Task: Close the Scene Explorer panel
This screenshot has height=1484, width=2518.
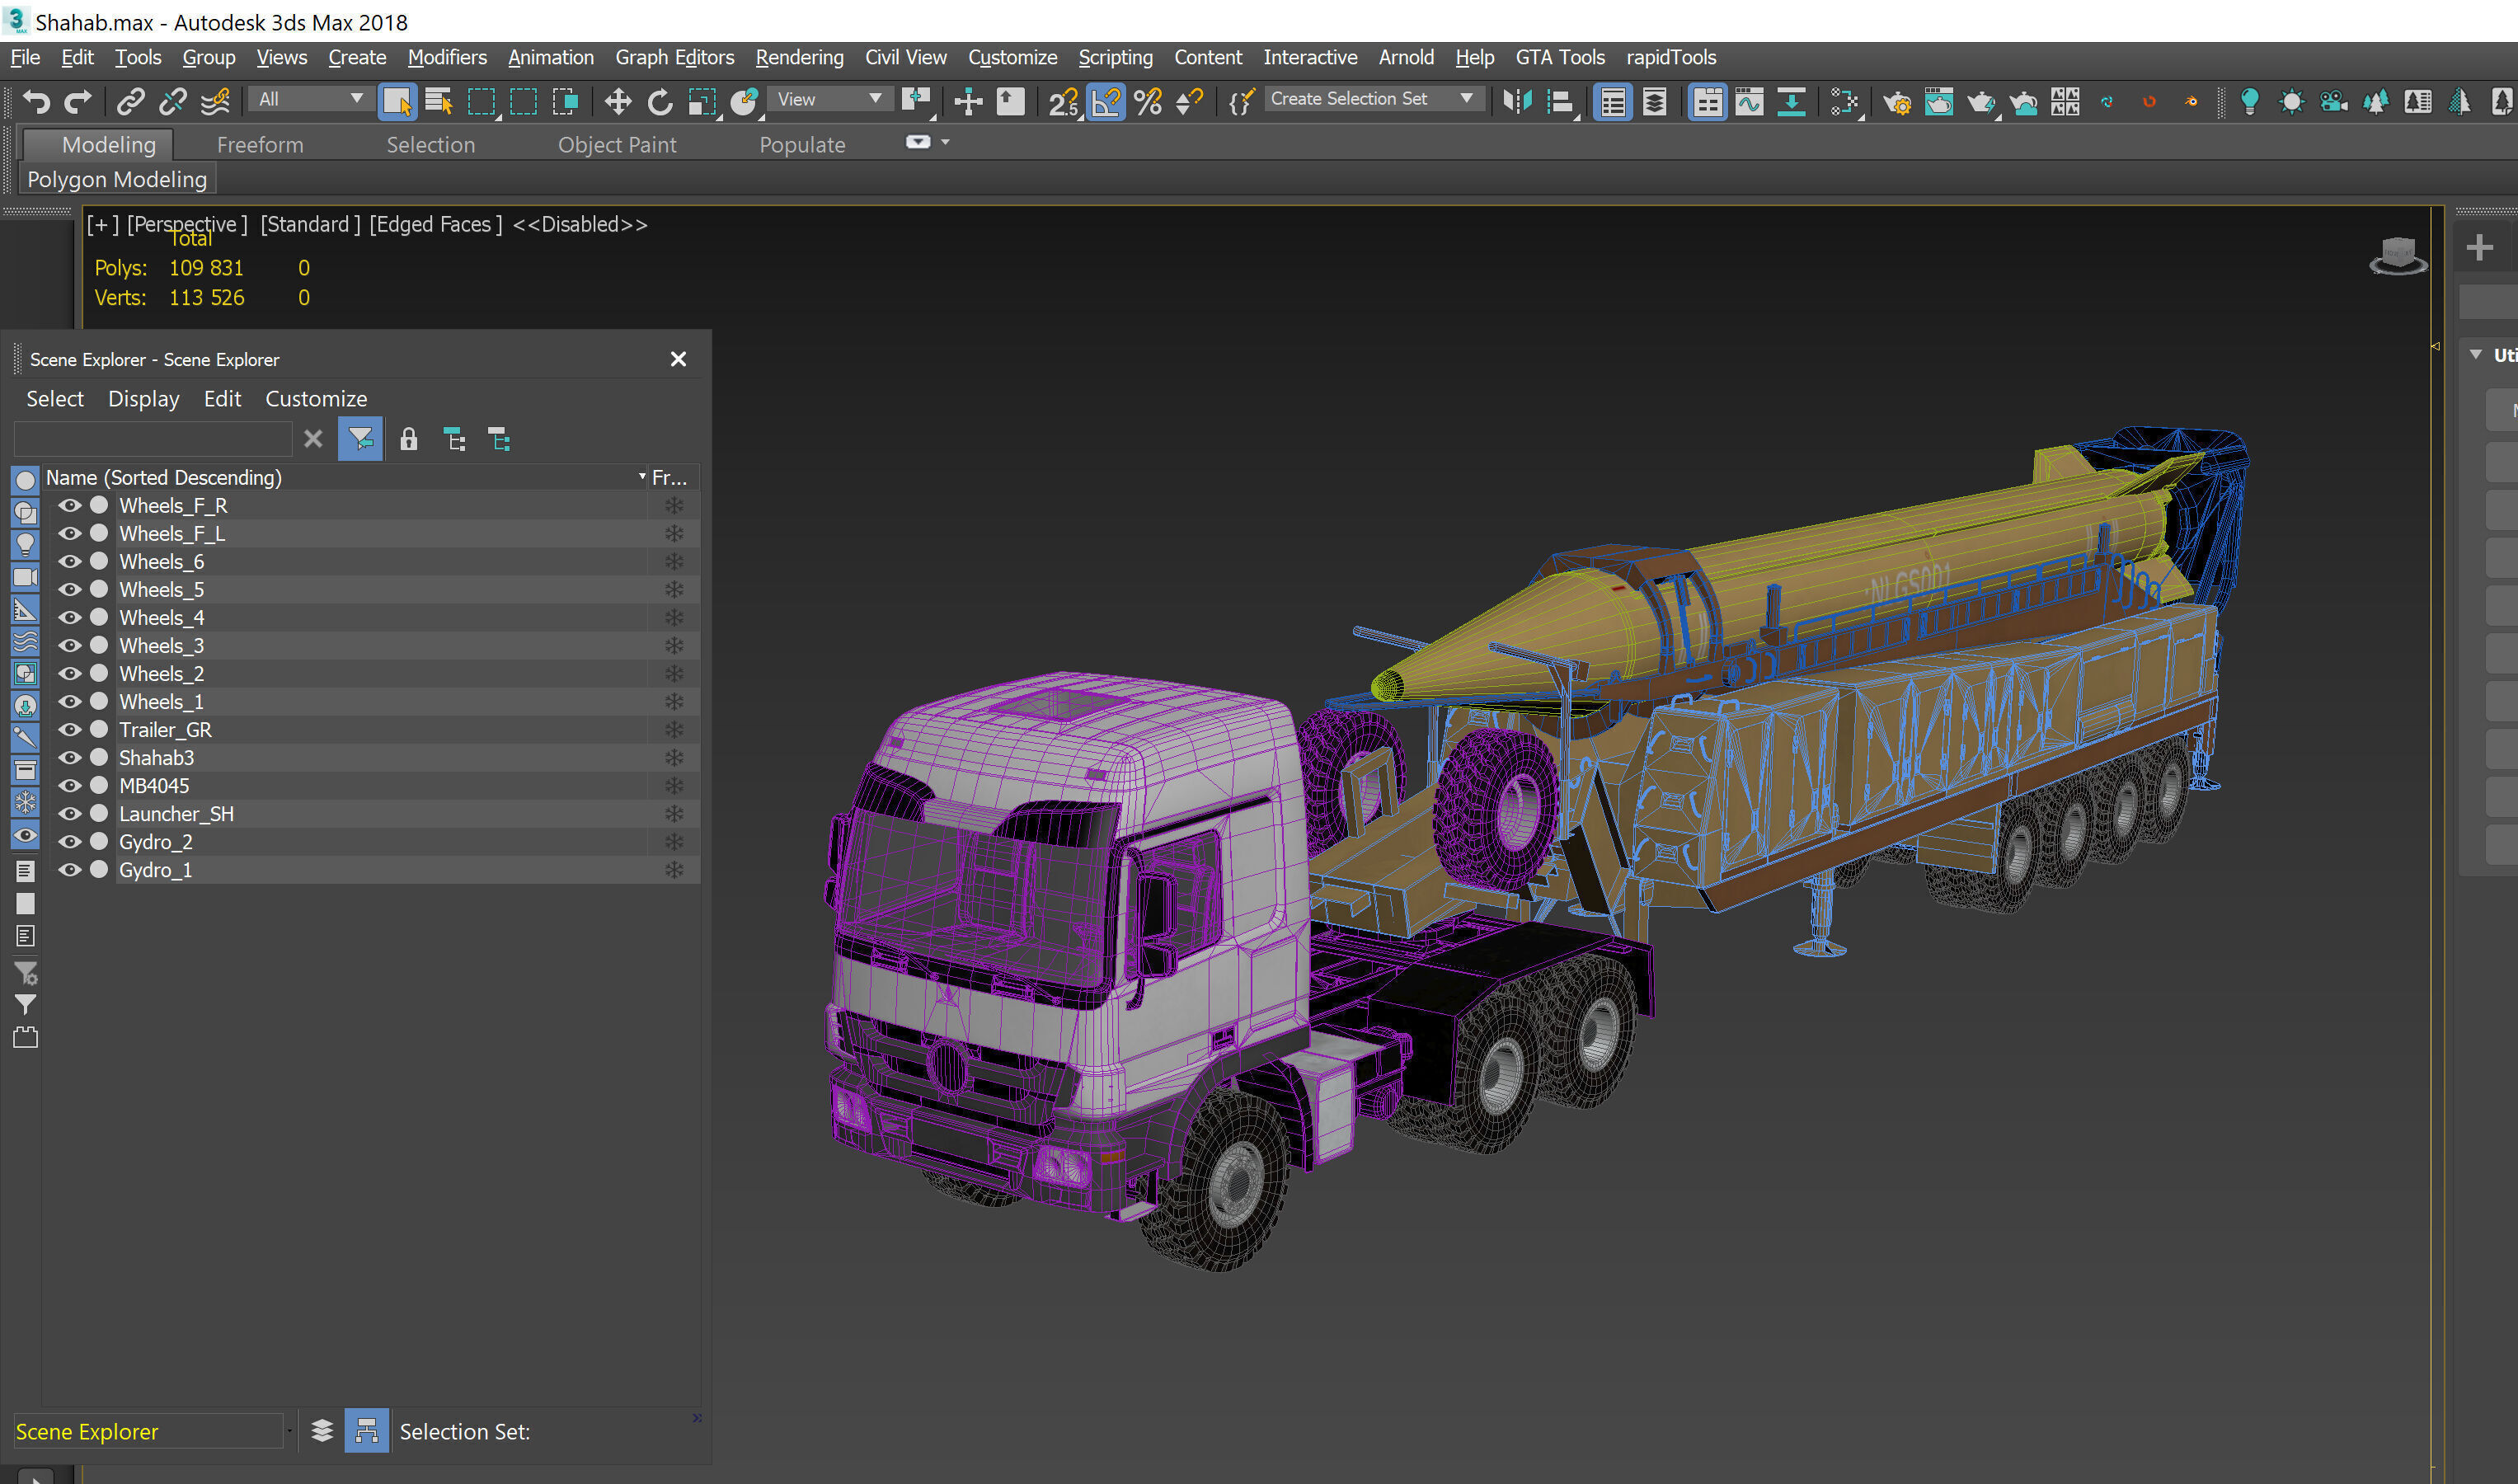Action: coord(678,359)
